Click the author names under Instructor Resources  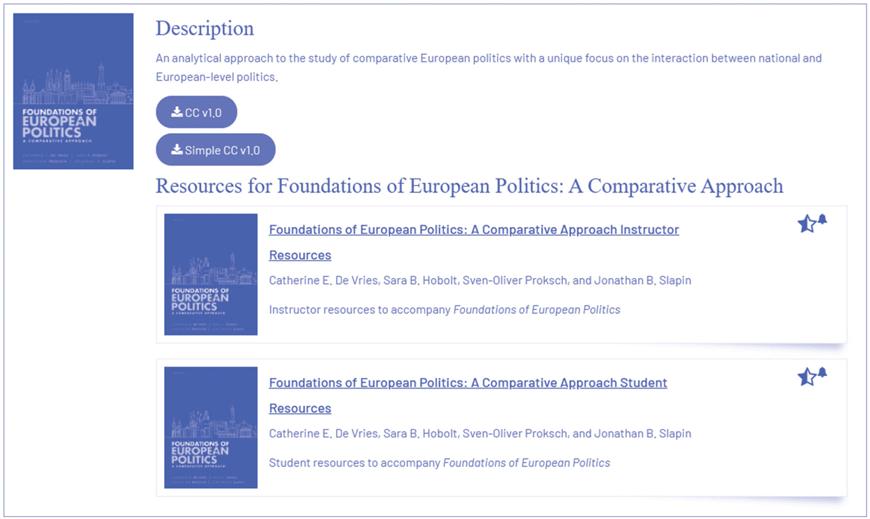(479, 281)
